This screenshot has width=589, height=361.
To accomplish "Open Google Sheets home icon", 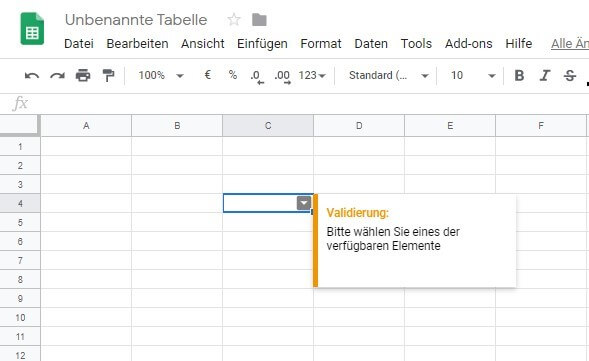I will pos(32,29).
